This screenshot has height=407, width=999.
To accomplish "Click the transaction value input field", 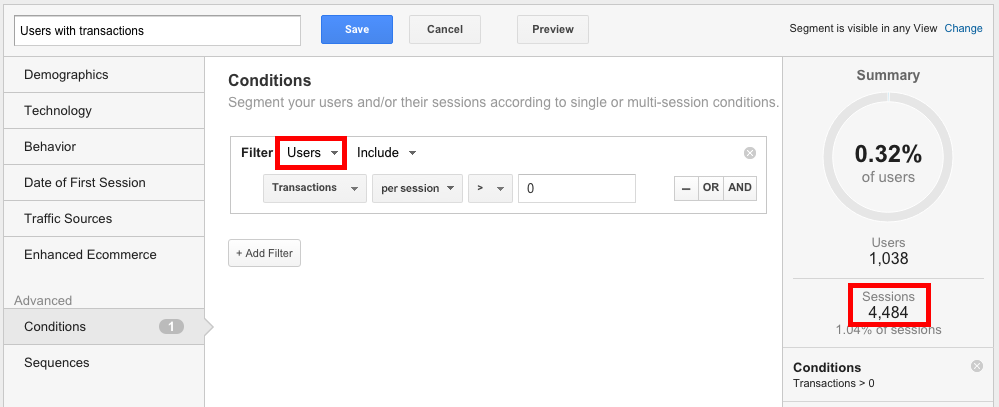I will click(x=577, y=188).
